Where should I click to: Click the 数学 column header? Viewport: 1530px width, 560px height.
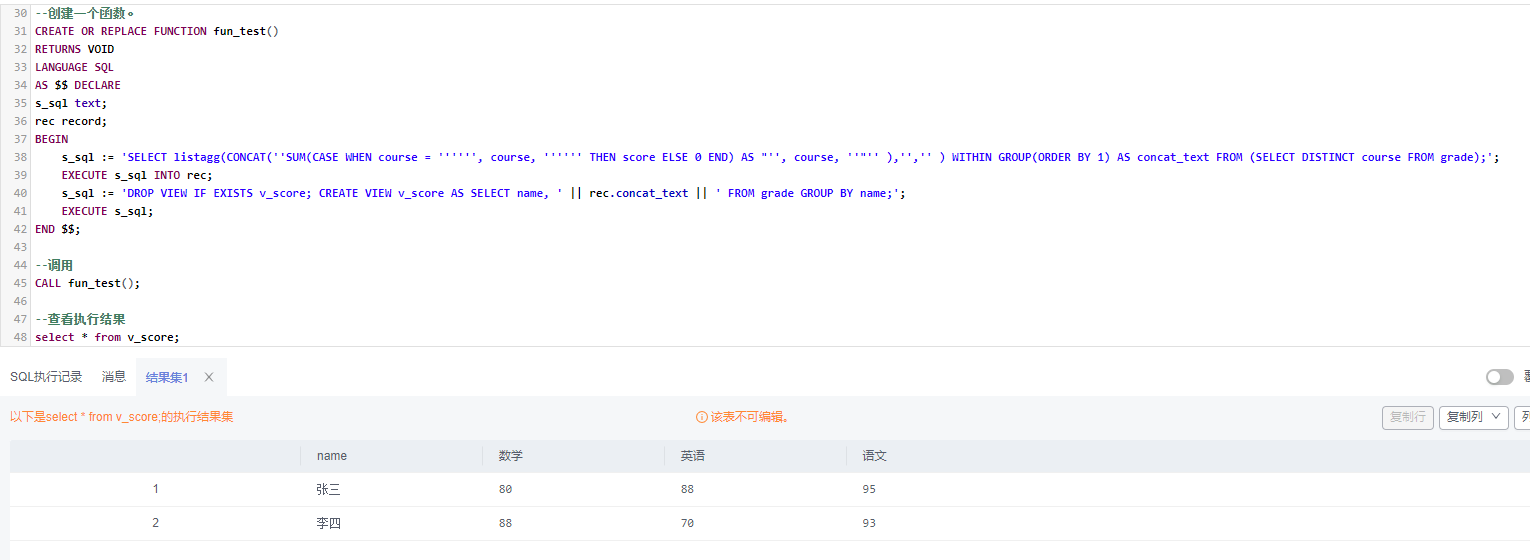(x=511, y=456)
